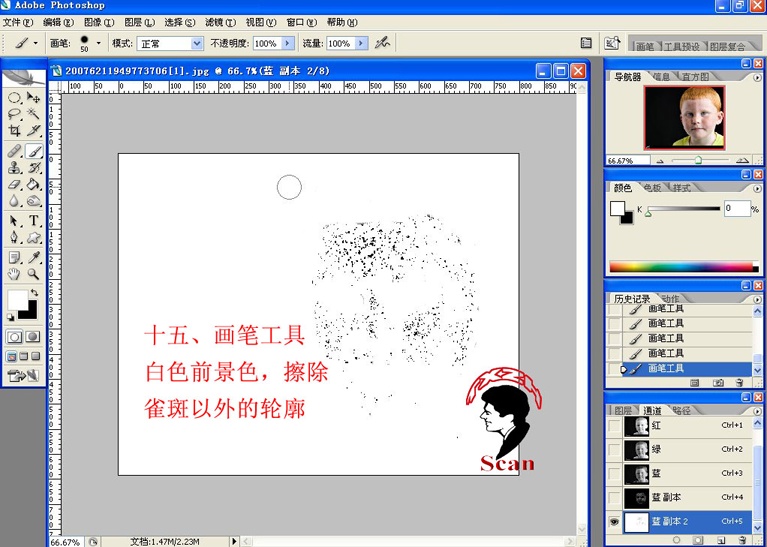Create new snapshot in History panel
767x547 pixels.
point(718,383)
